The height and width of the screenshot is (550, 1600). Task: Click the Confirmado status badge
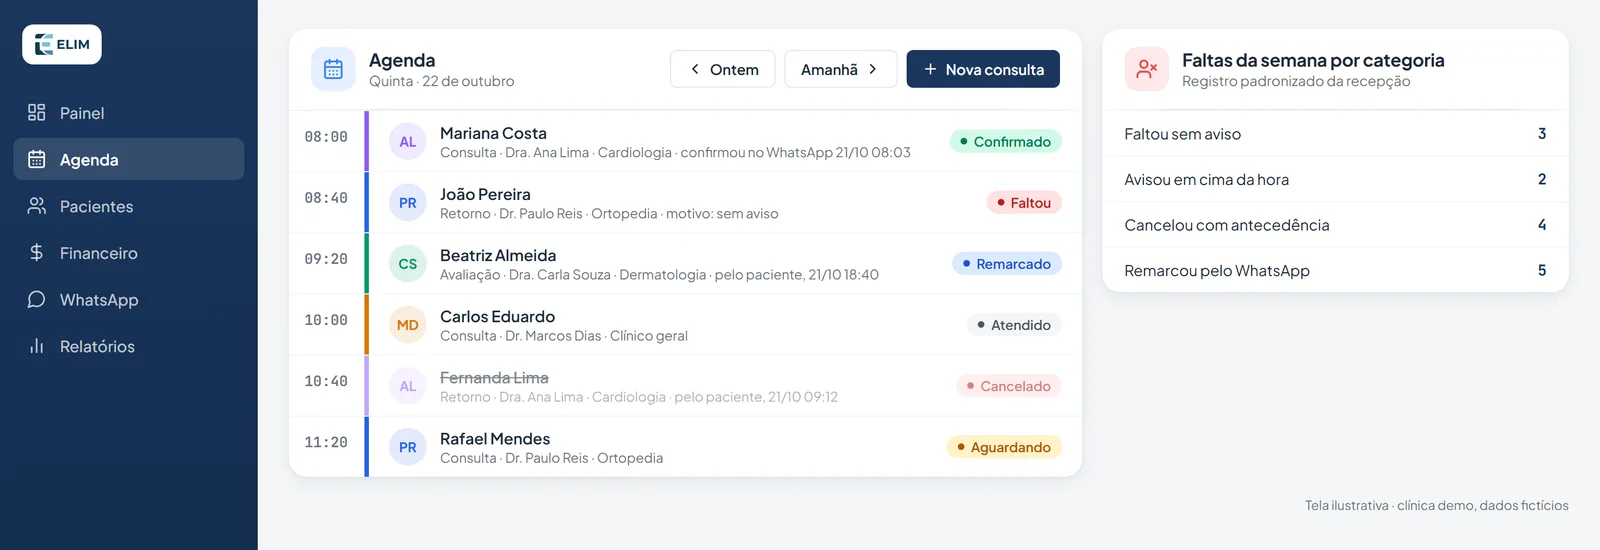point(1005,142)
